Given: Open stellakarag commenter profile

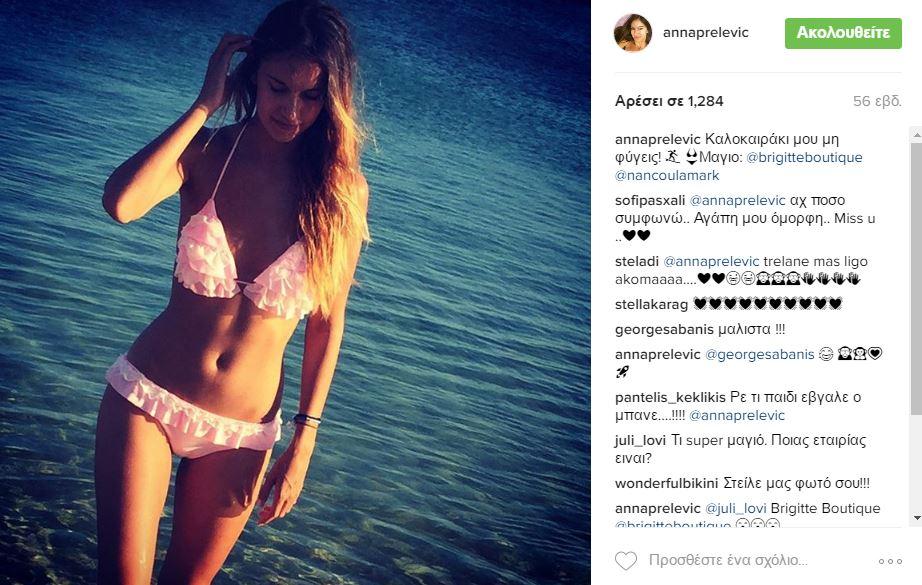Looking at the screenshot, I should click(x=651, y=305).
